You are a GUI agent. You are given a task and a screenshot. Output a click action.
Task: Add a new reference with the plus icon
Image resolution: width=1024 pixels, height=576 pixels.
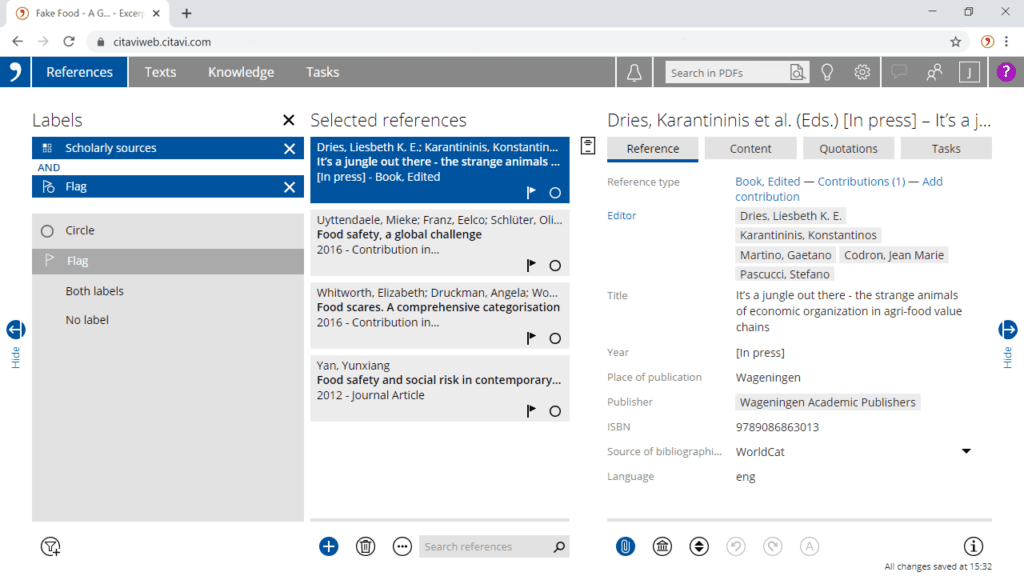pyautogui.click(x=328, y=546)
